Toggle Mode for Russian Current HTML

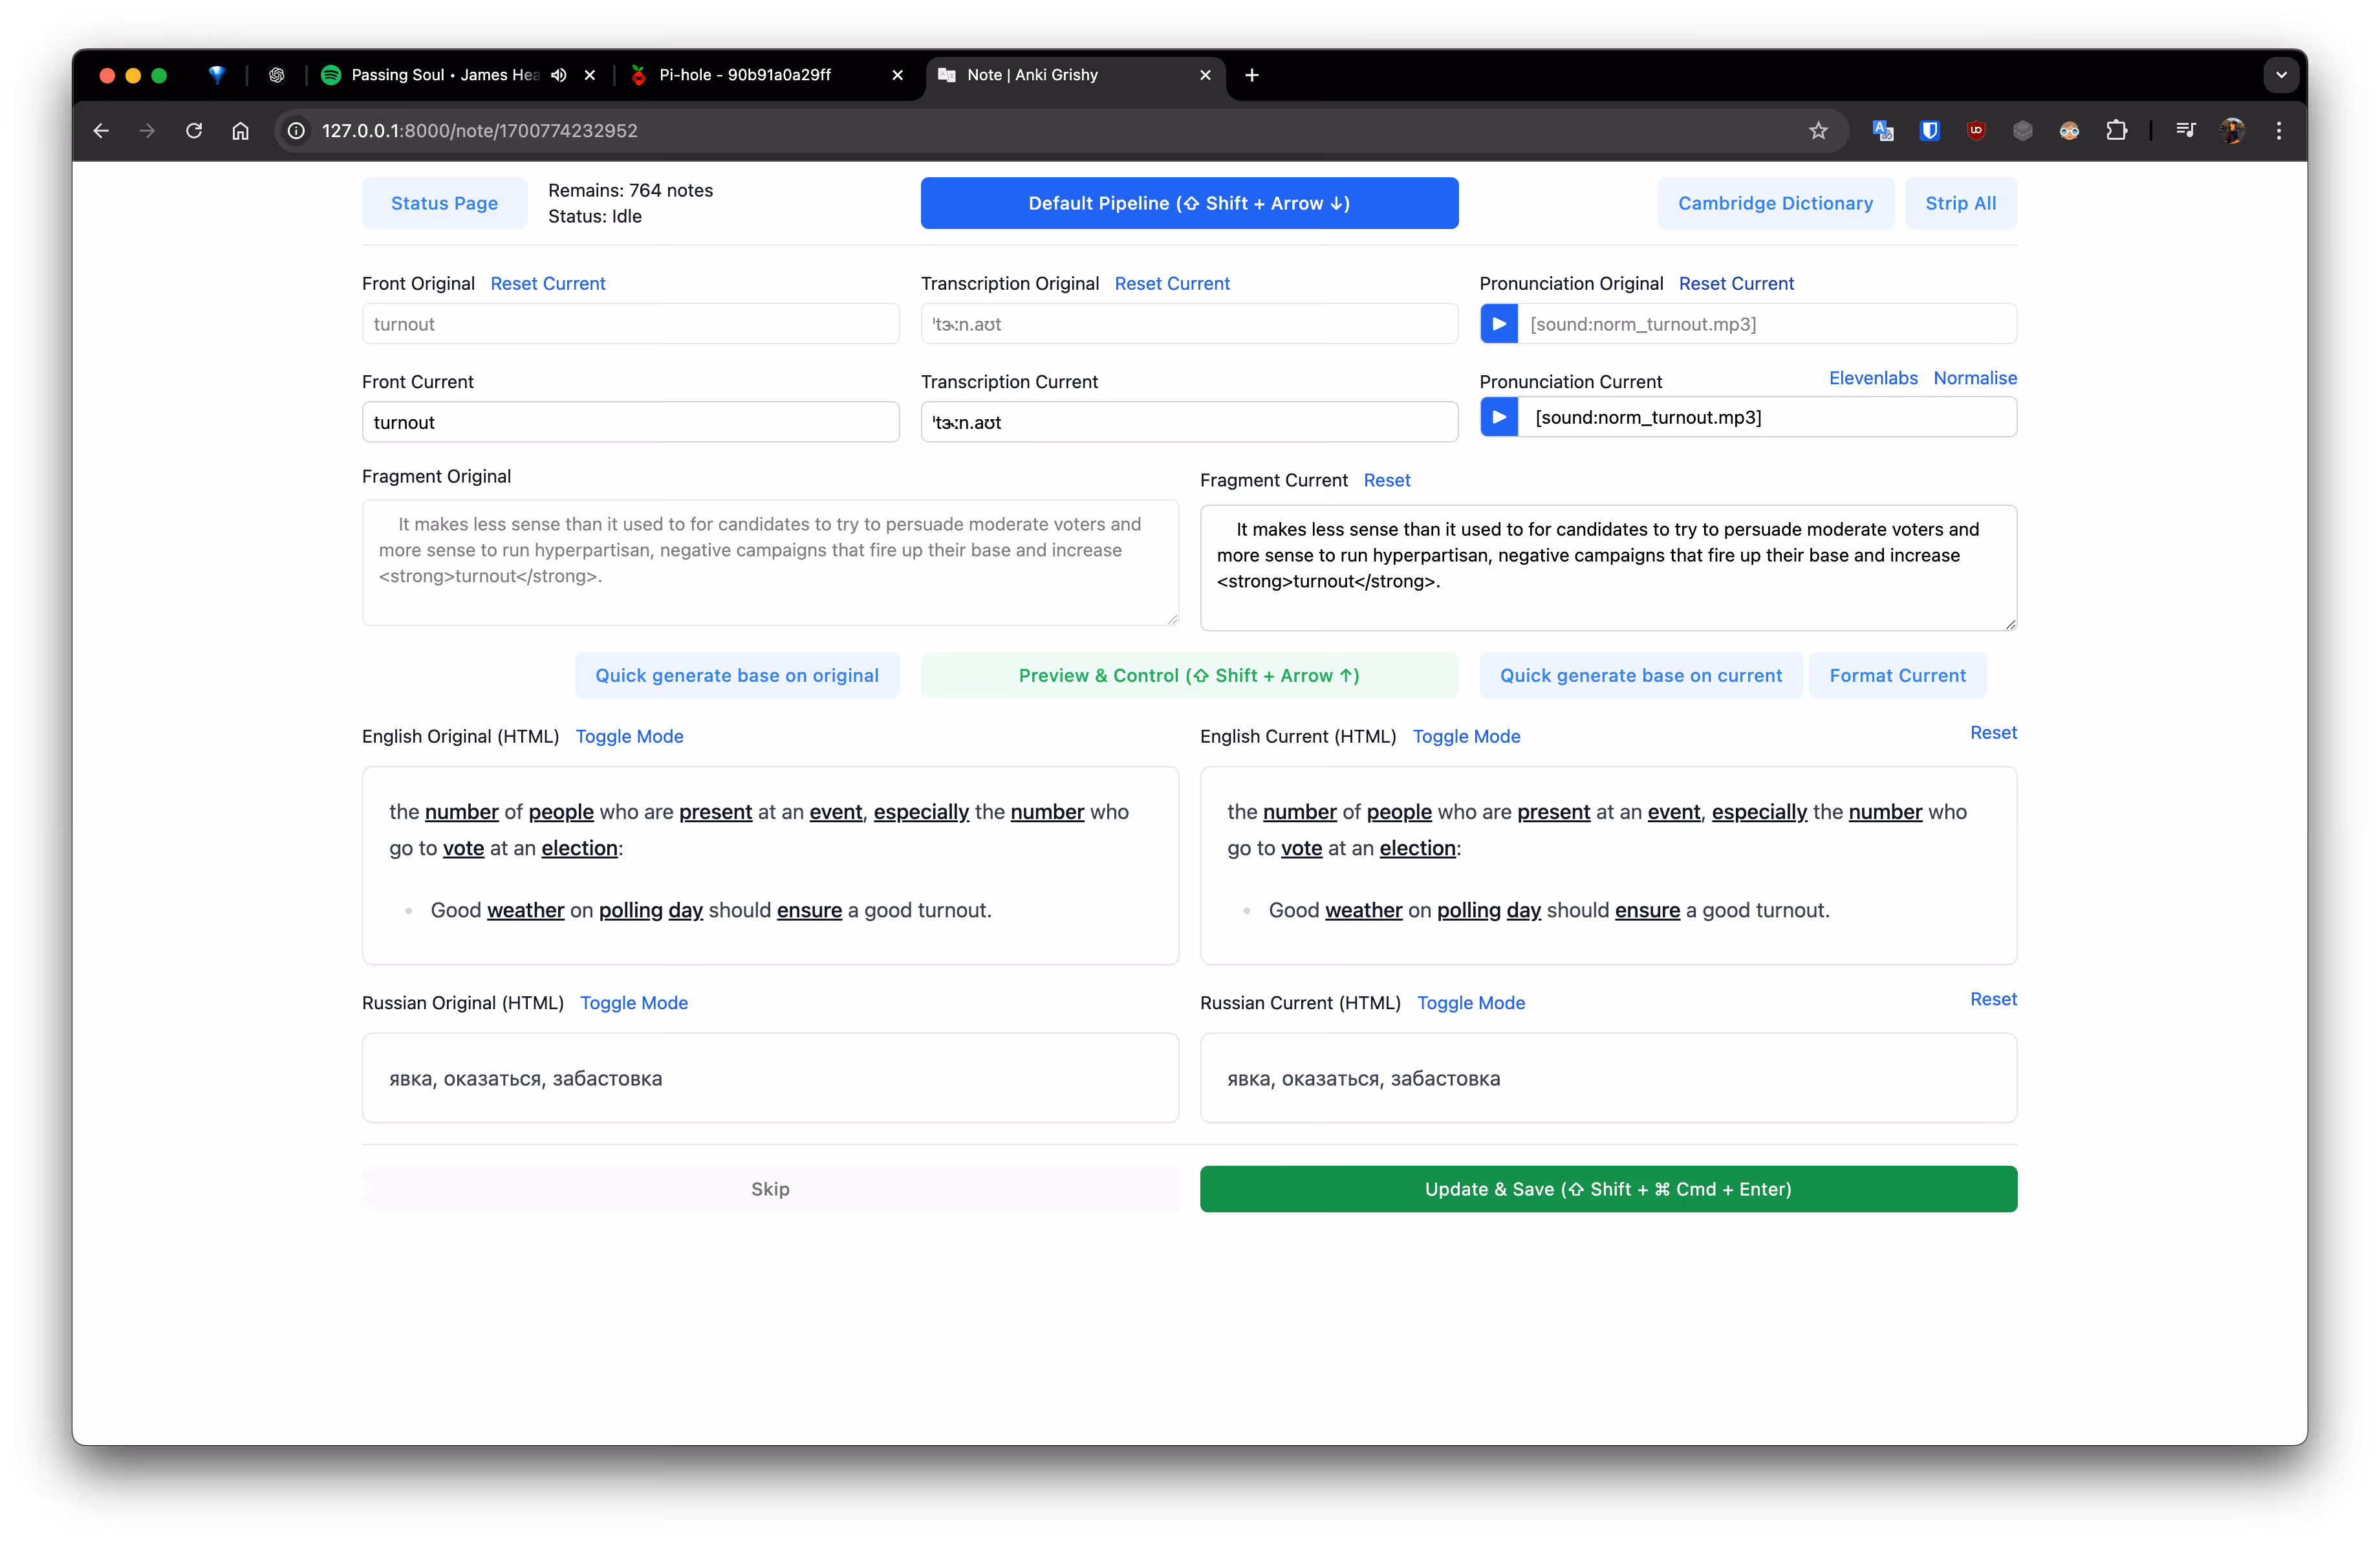click(1470, 1003)
